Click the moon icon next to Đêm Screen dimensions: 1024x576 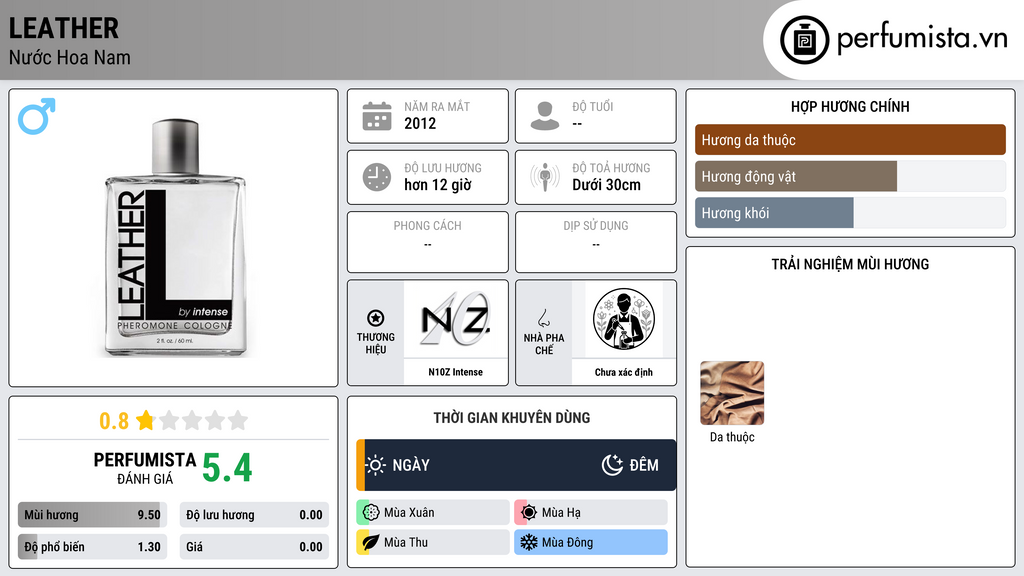612,465
